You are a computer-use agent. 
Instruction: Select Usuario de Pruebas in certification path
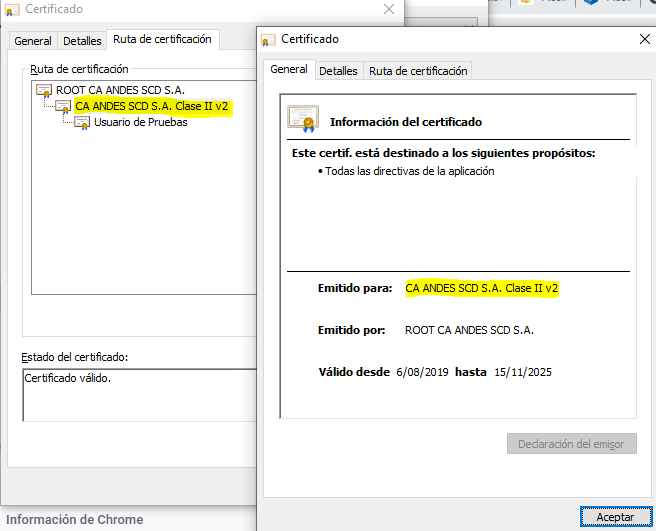click(140, 122)
